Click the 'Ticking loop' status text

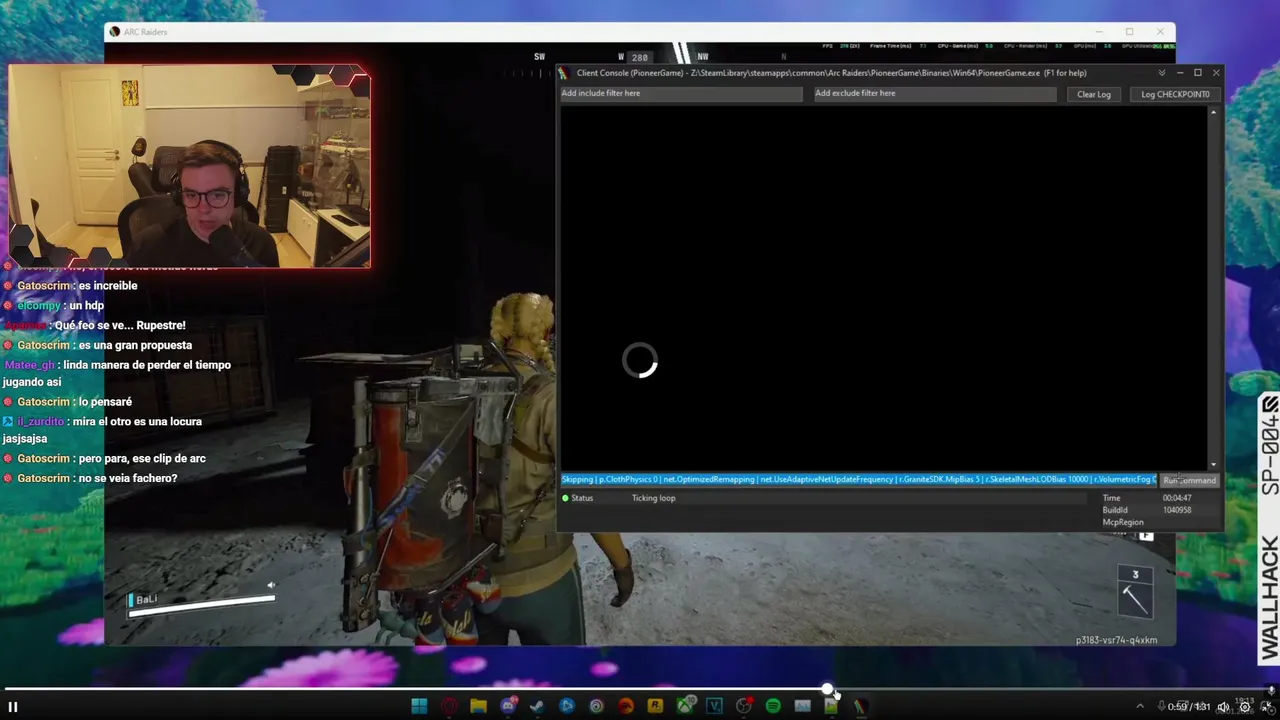click(x=653, y=498)
